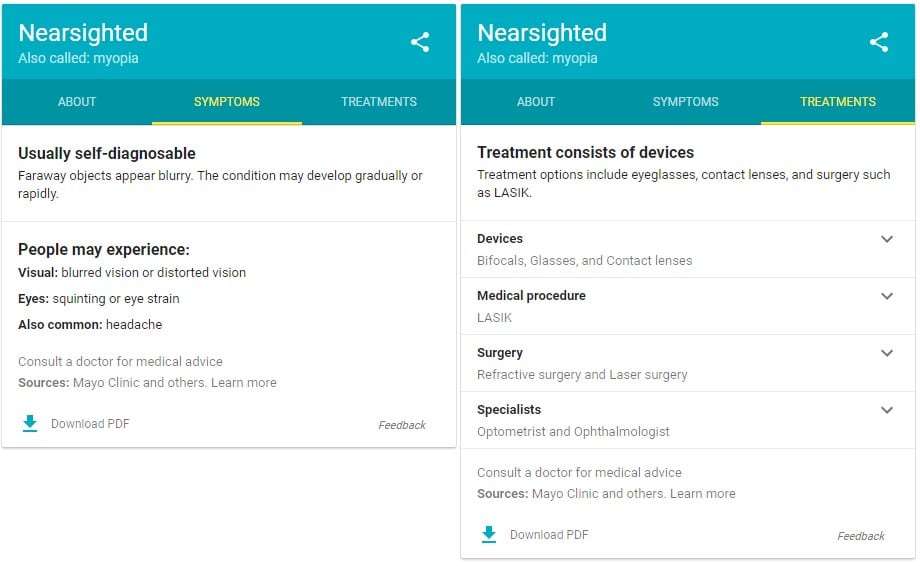Switch to Symptoms tab in the right card
Viewport: 920px width, 566px height.
(x=686, y=102)
